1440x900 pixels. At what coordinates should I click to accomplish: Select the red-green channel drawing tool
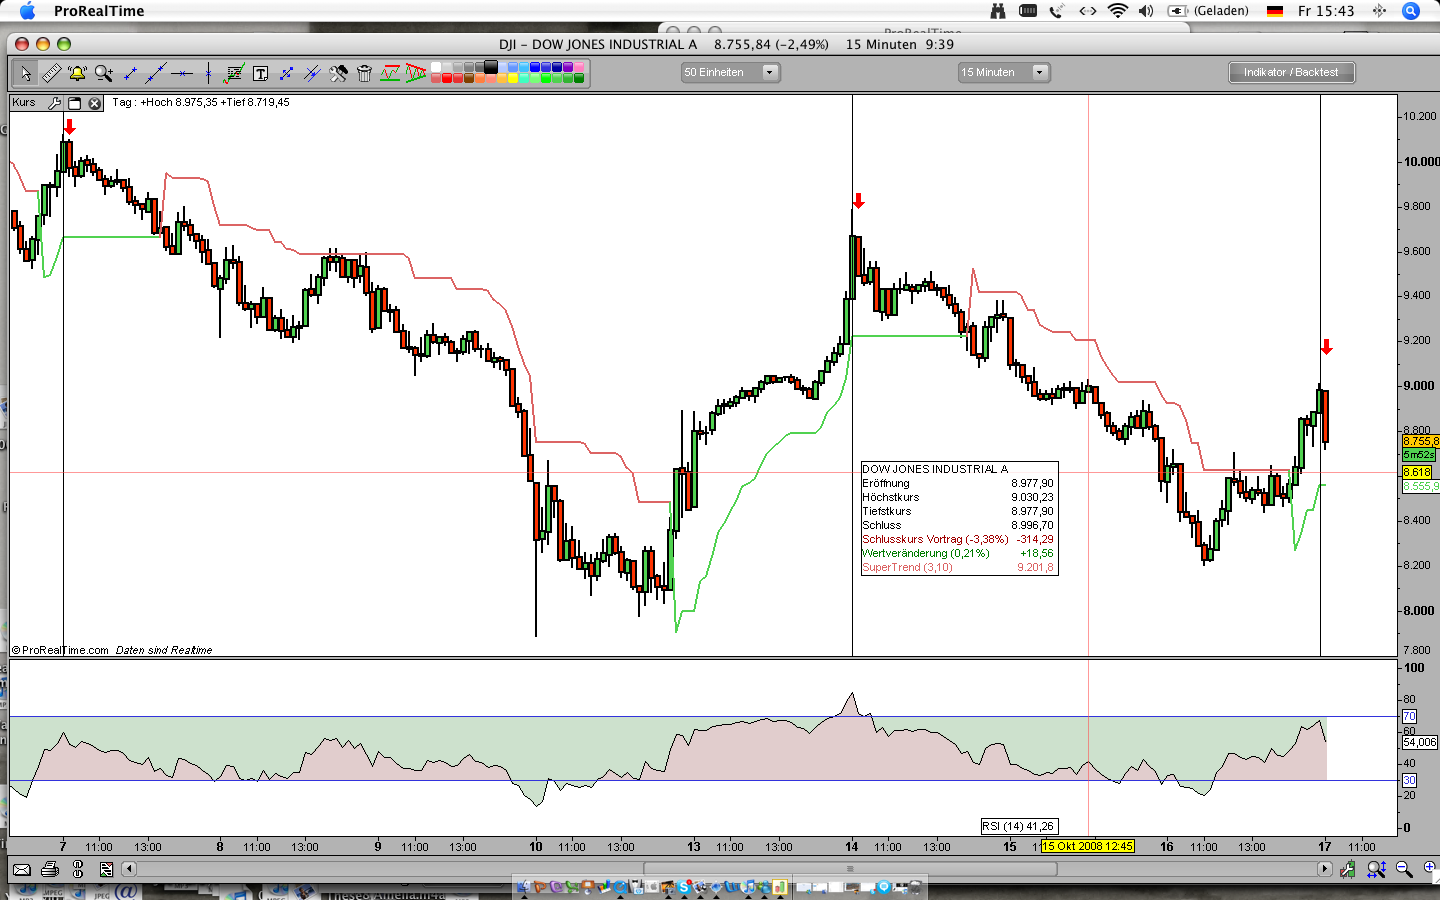tap(390, 73)
